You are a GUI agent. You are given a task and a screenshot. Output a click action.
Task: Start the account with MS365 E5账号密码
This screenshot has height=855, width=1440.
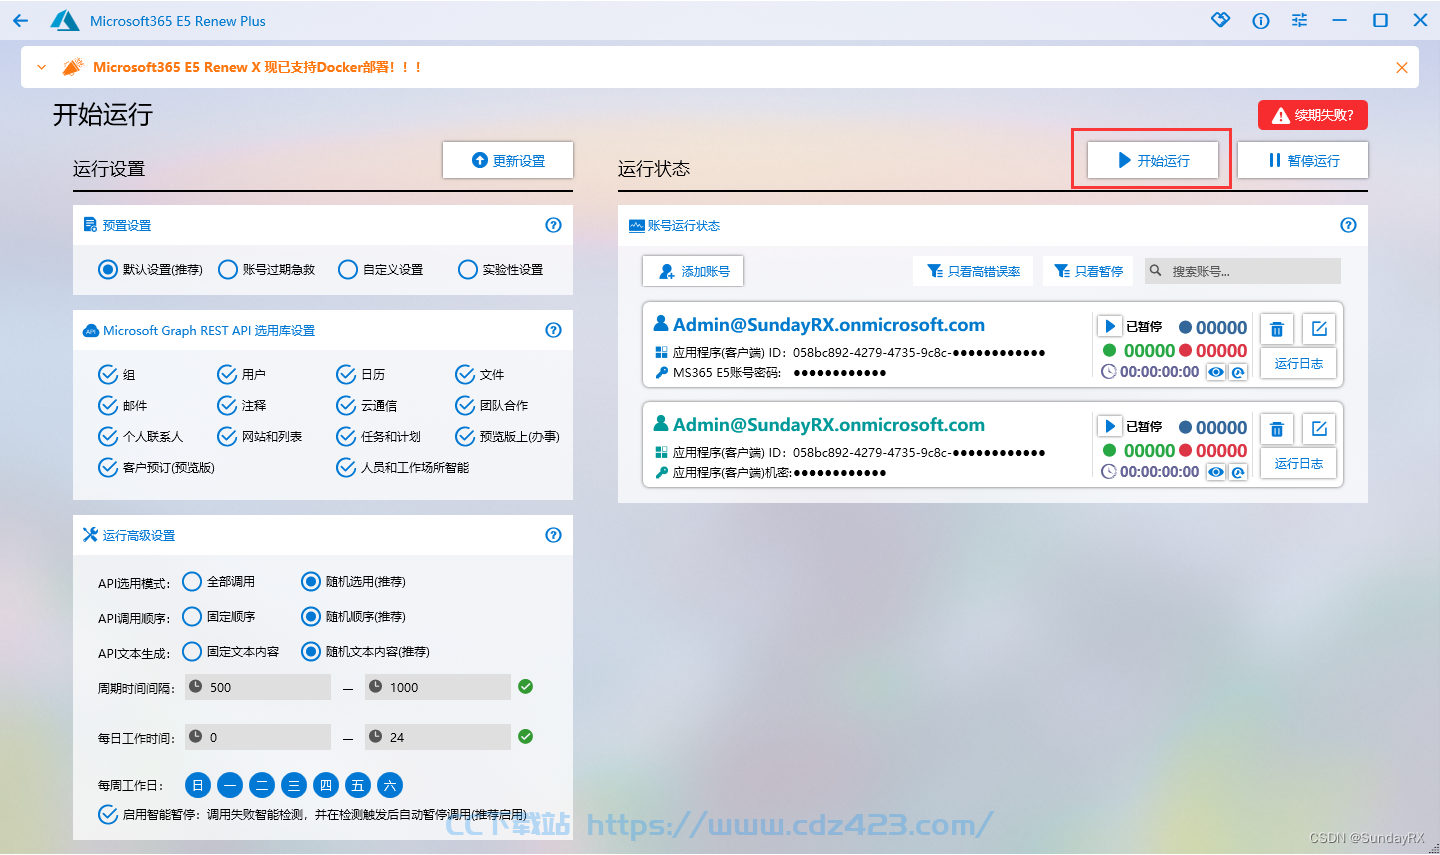[1109, 326]
